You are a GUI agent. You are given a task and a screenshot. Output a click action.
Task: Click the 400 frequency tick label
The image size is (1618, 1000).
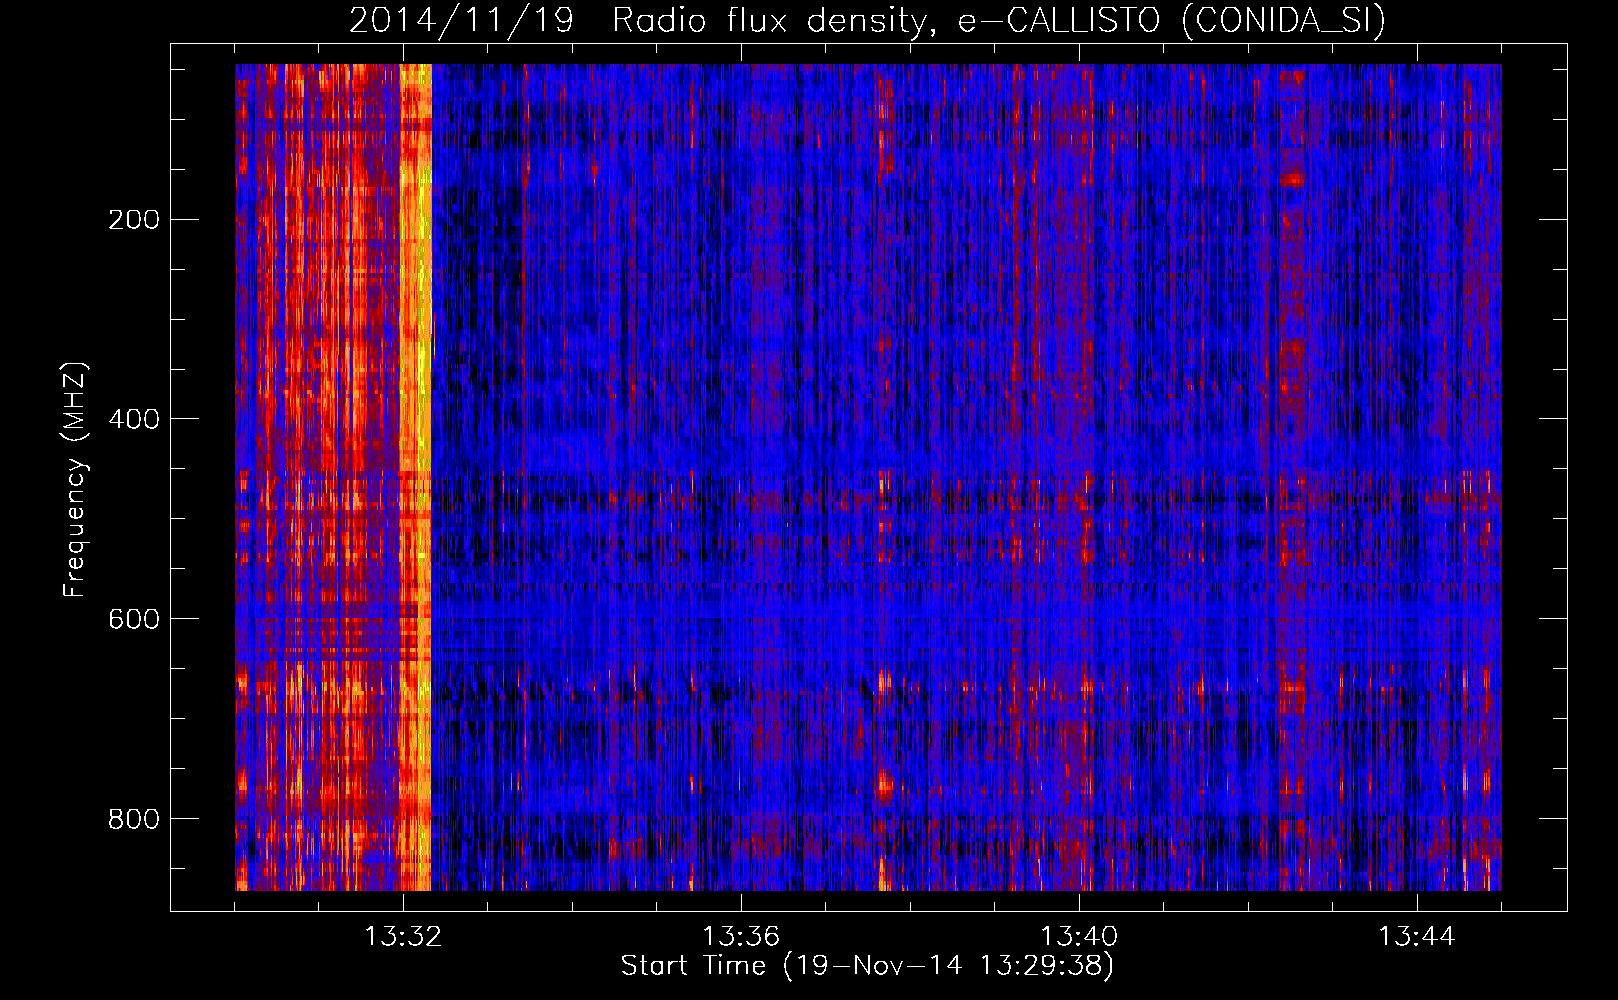pyautogui.click(x=134, y=419)
